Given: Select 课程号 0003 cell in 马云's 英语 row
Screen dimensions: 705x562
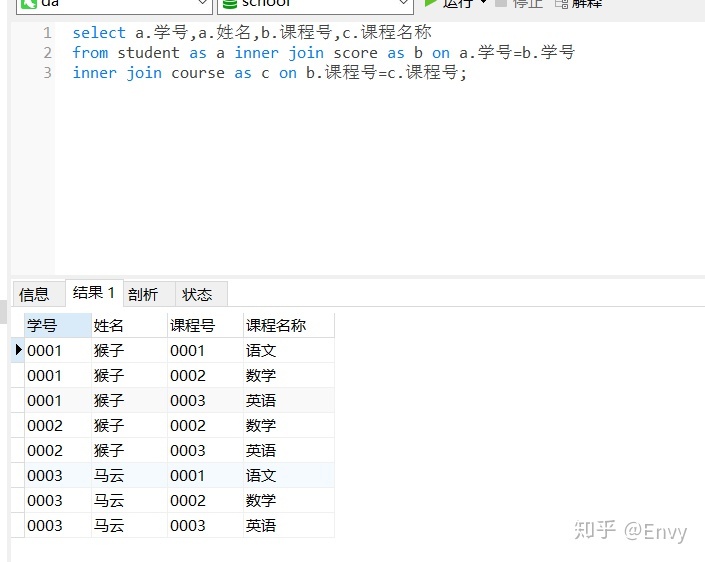Looking at the screenshot, I should (x=205, y=525).
